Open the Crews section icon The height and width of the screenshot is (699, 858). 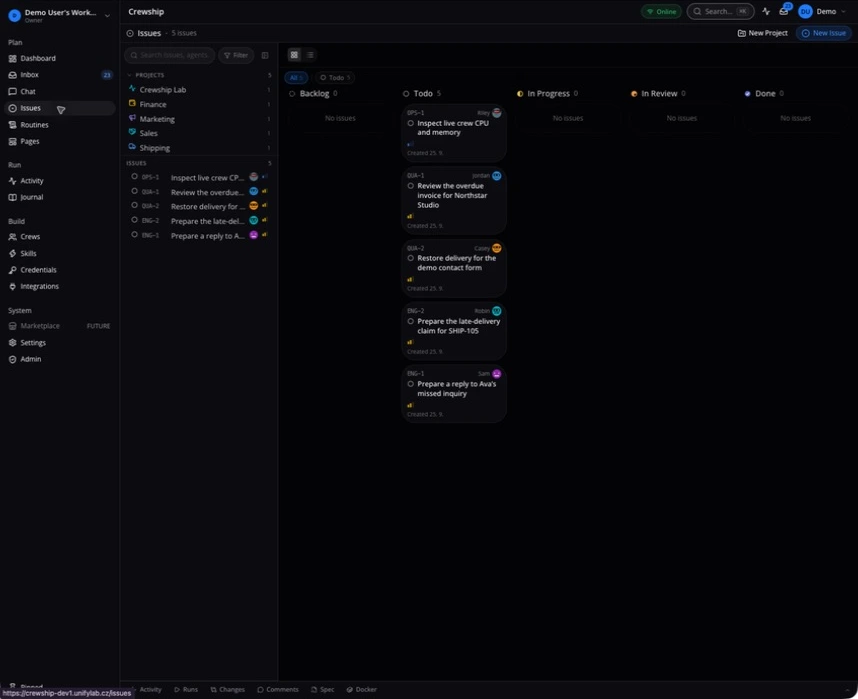pyautogui.click(x=12, y=236)
